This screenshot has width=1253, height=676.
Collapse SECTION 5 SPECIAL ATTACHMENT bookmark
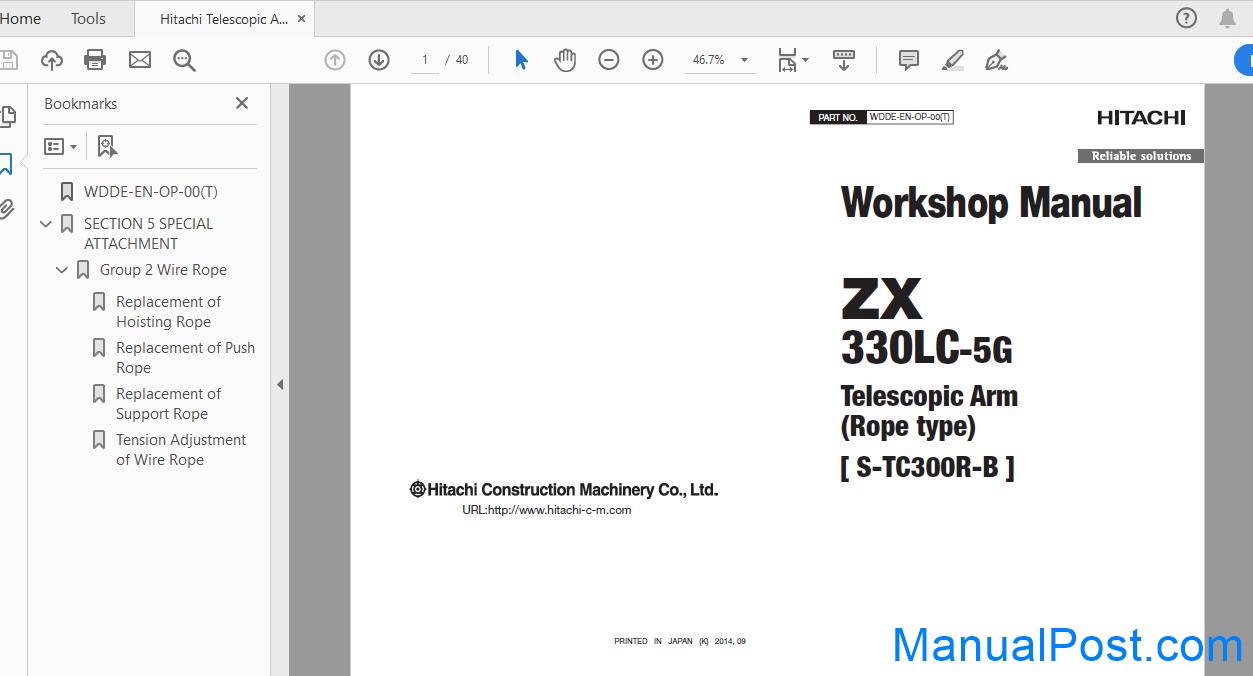coord(46,224)
